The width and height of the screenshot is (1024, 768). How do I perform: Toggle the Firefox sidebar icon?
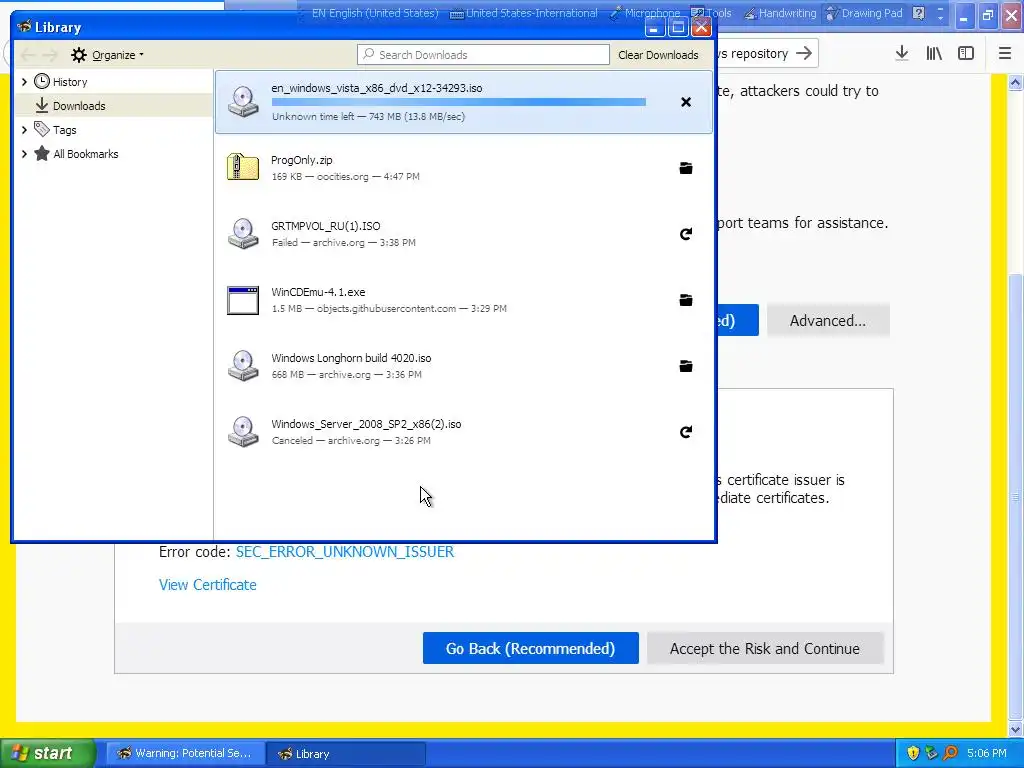[966, 54]
